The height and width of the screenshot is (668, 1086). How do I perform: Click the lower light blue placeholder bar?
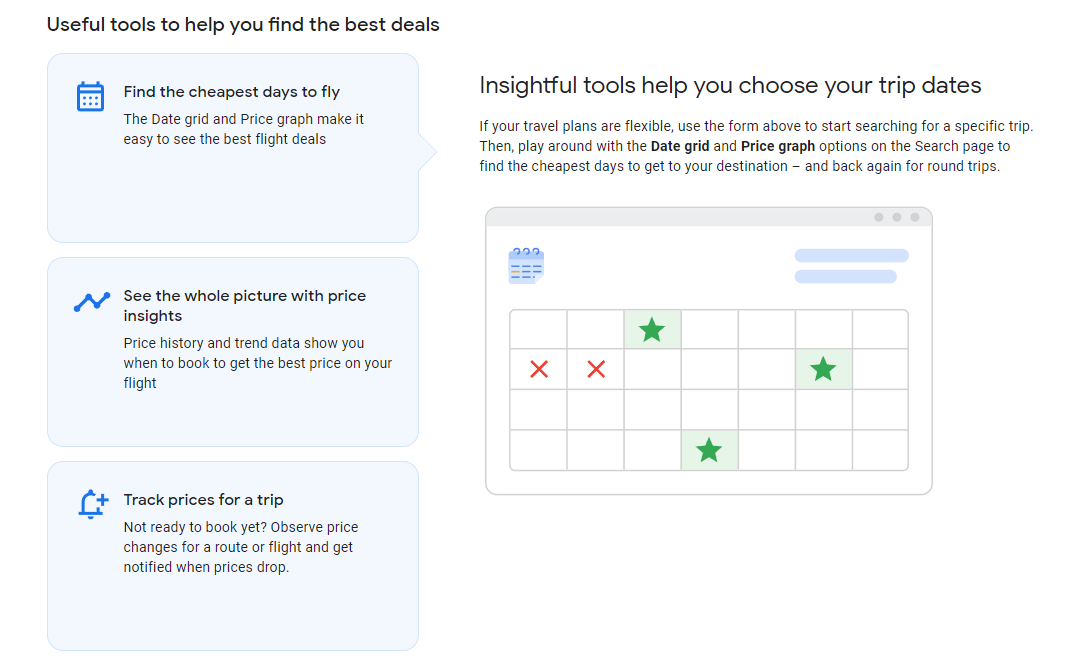846,276
